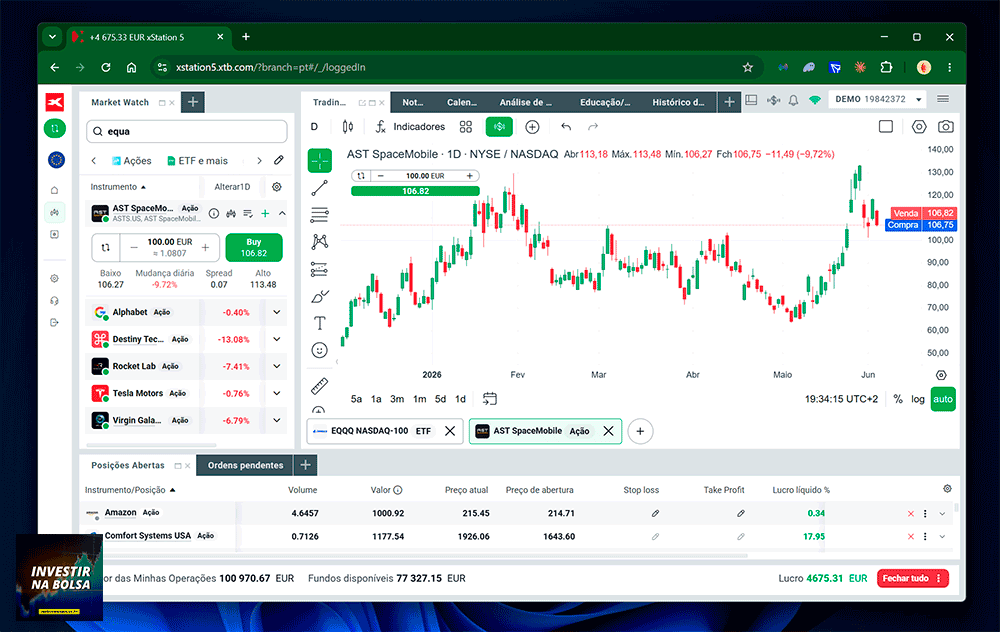
Task: Open chart layout selector square
Action: 886,127
